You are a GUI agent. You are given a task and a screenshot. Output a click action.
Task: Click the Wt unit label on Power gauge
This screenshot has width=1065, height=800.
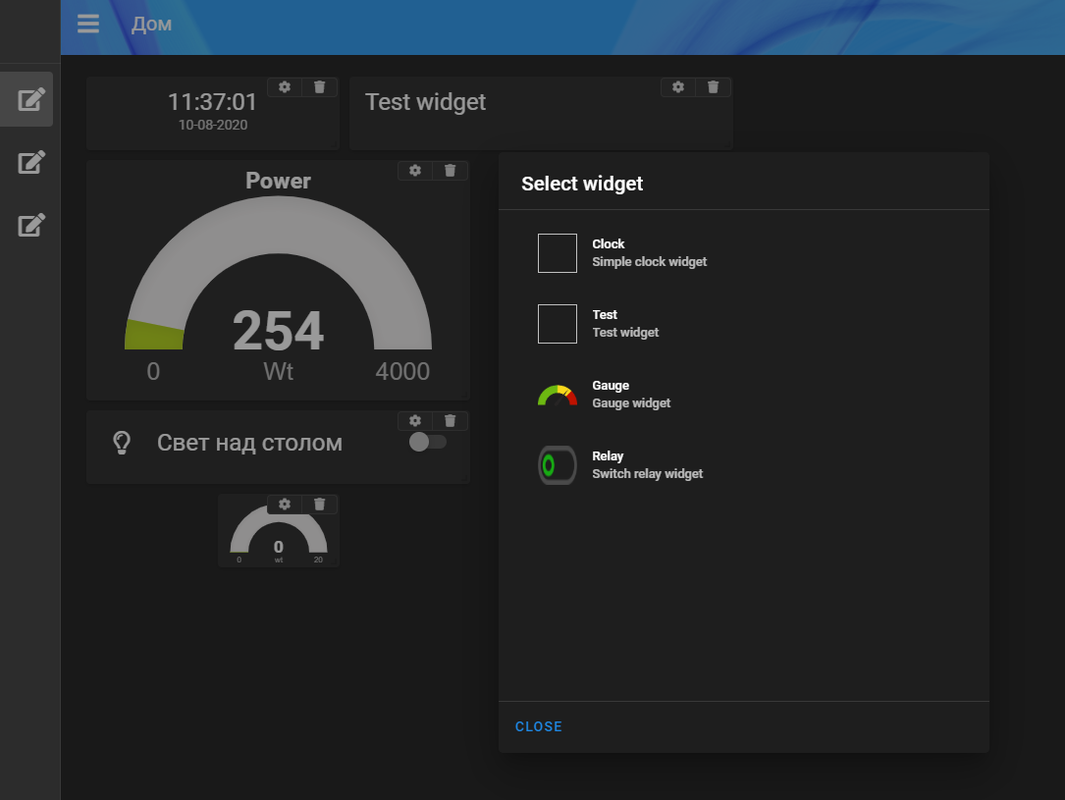coord(278,371)
